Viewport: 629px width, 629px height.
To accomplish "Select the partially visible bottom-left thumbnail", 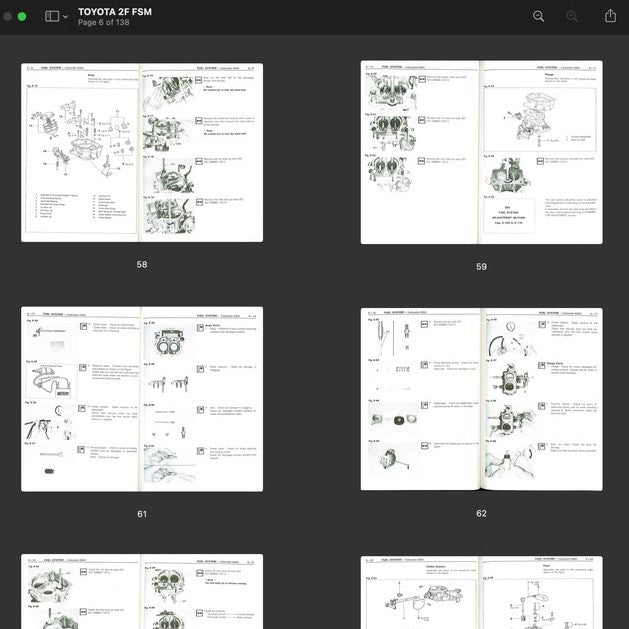I will (x=142, y=591).
